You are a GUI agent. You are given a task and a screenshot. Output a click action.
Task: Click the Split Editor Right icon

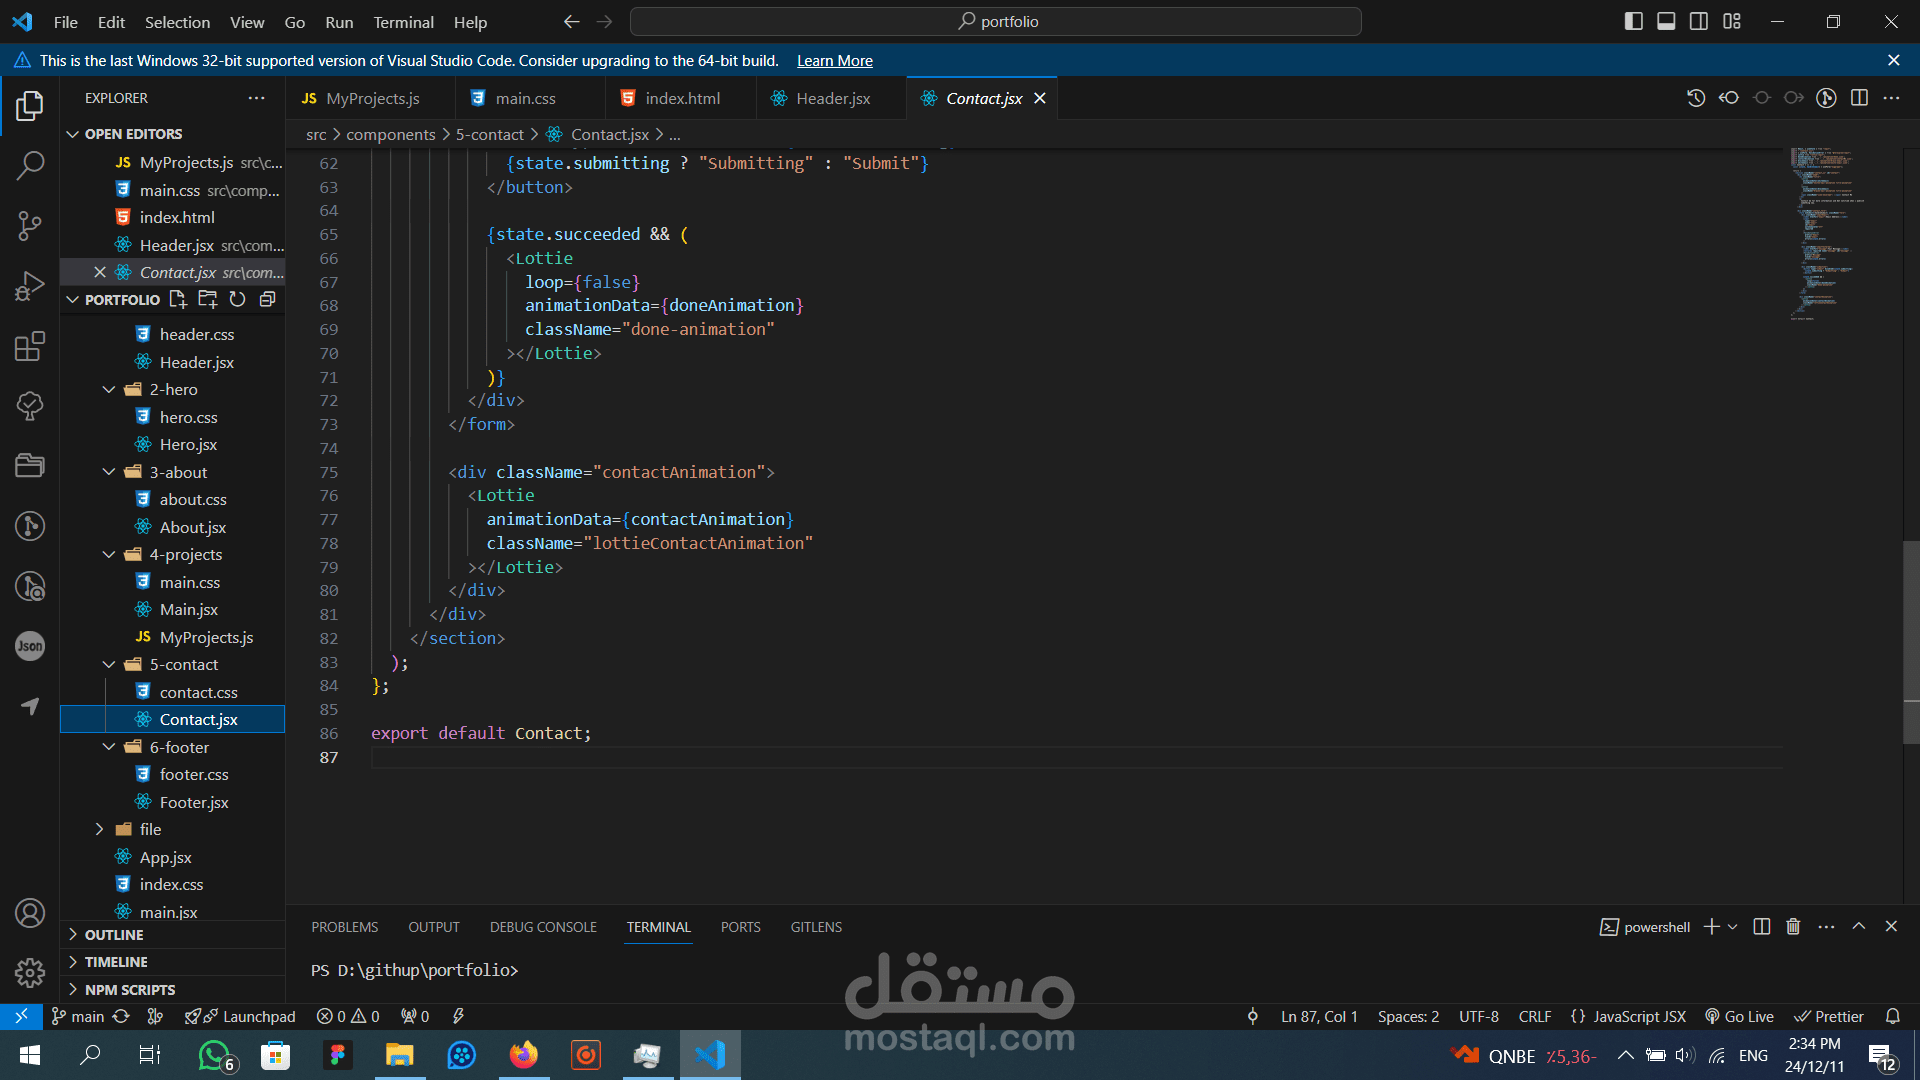coord(1859,98)
